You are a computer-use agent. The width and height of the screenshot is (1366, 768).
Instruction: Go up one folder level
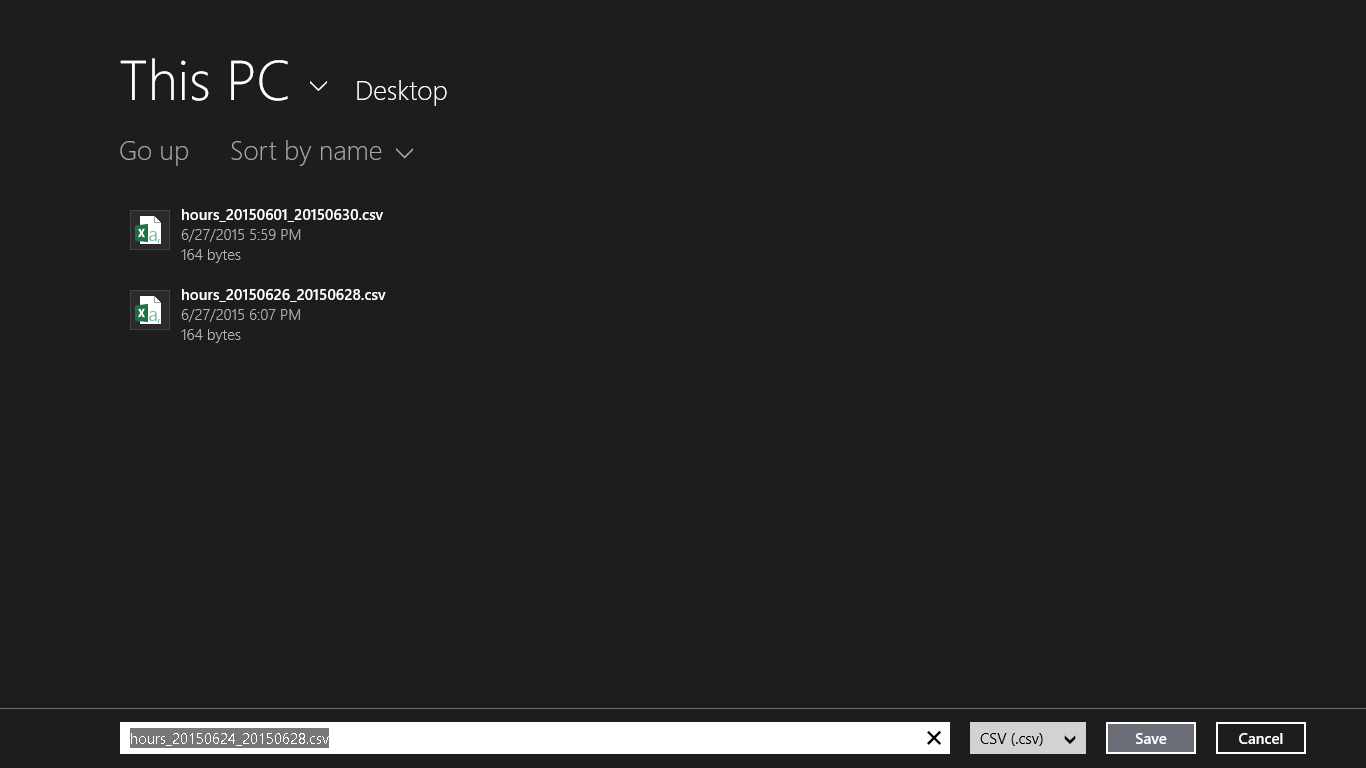click(x=154, y=151)
